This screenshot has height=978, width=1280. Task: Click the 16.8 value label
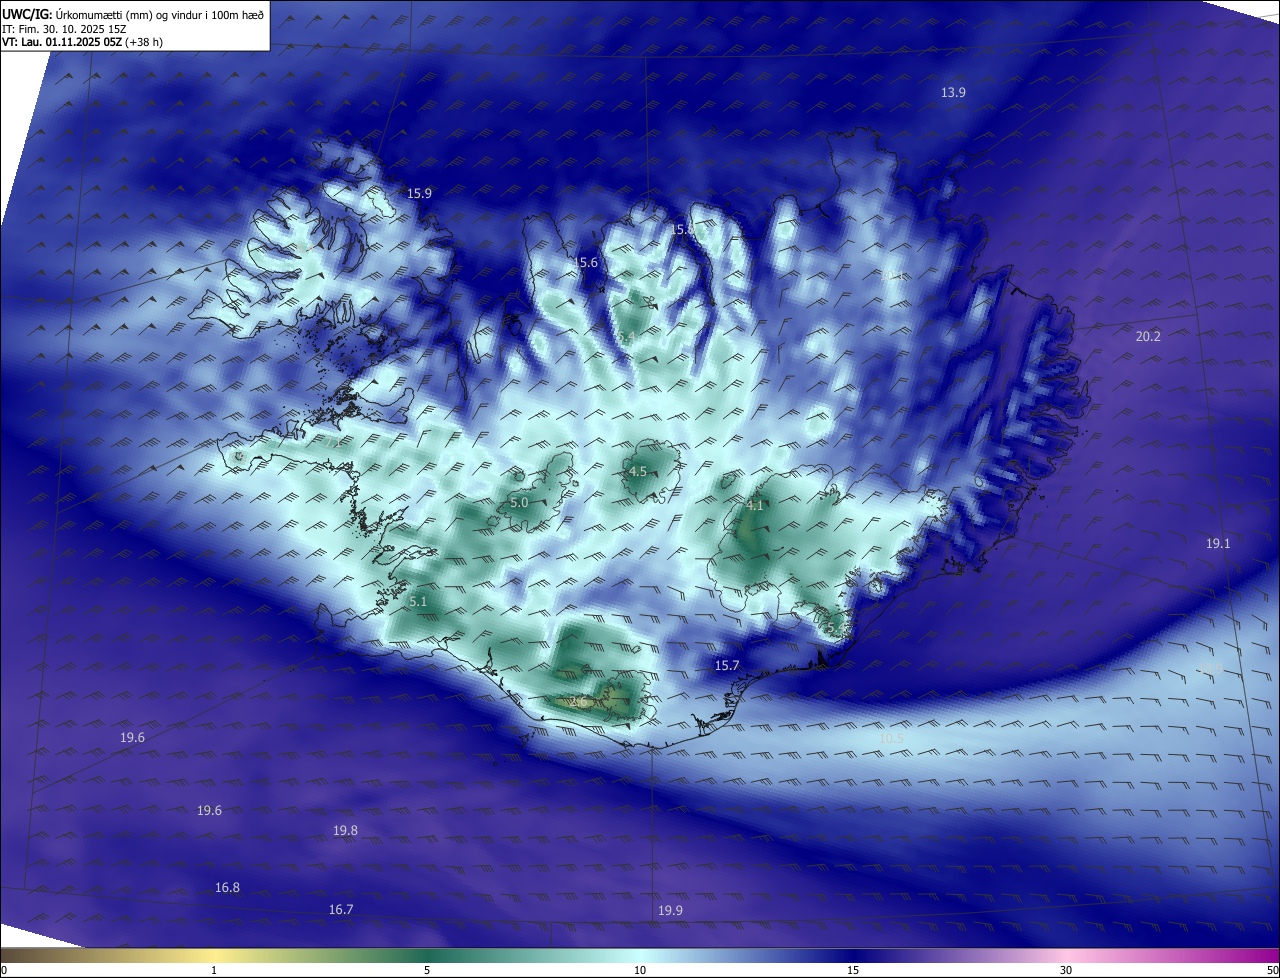(x=227, y=887)
